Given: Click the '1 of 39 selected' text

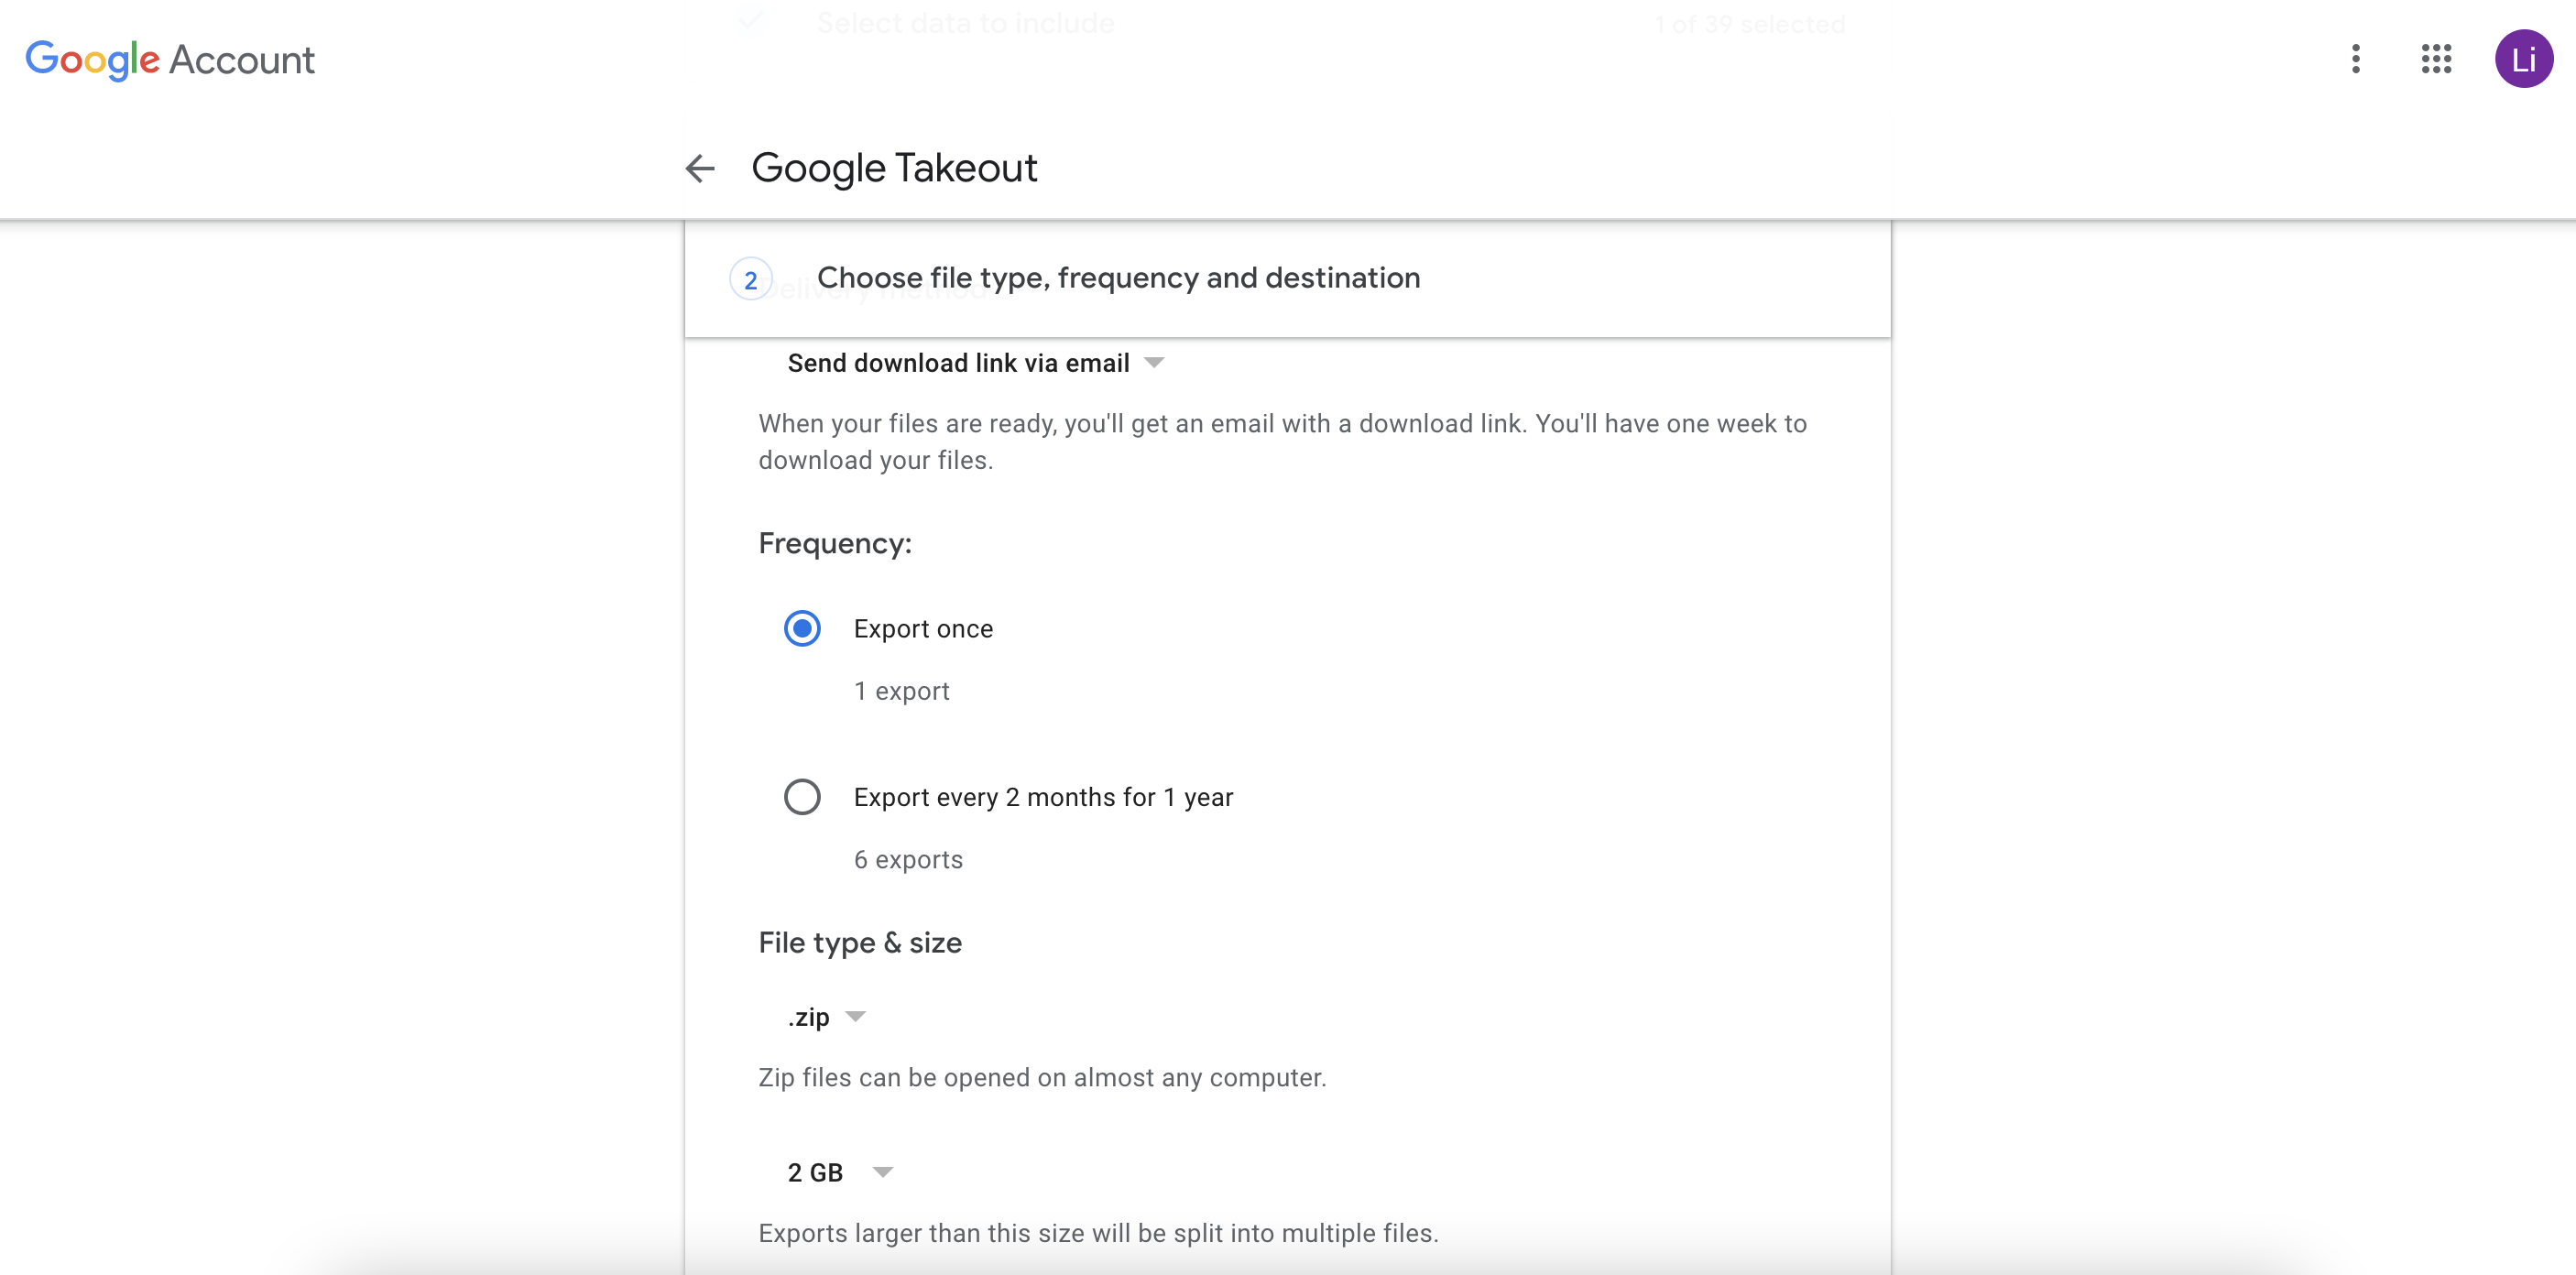Looking at the screenshot, I should (1749, 24).
